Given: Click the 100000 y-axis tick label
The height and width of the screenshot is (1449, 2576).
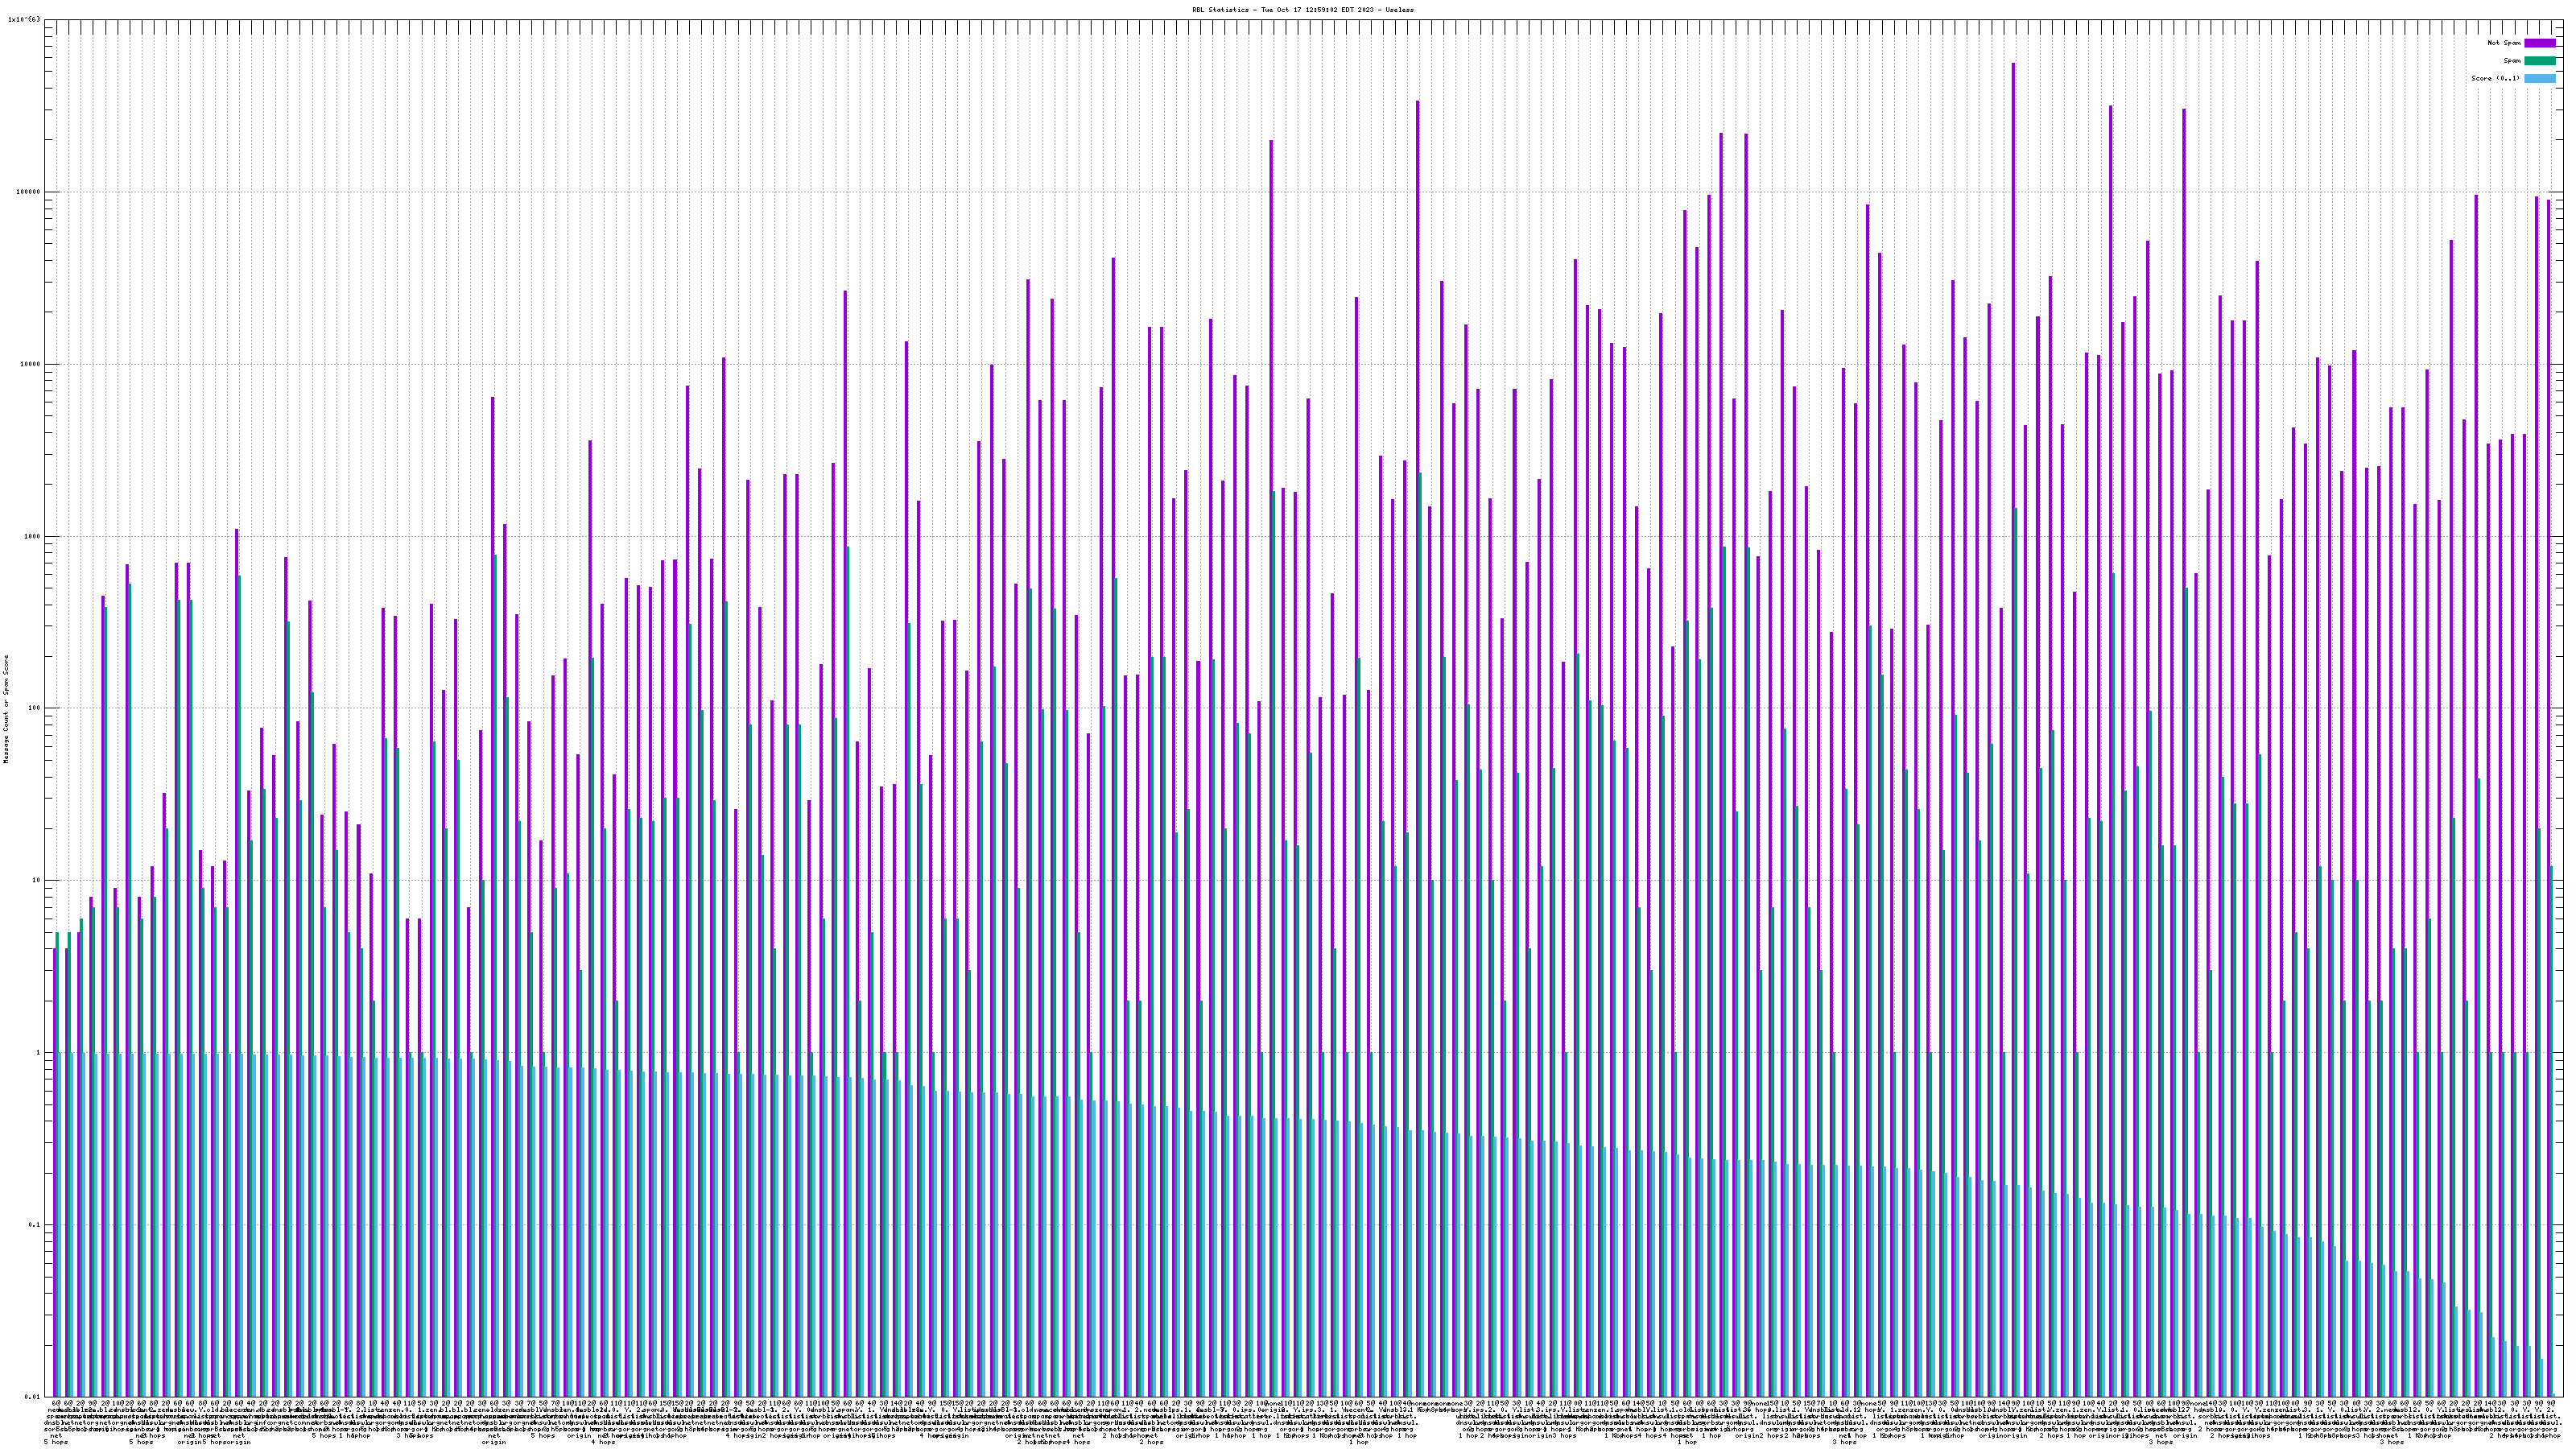Looking at the screenshot, I should tap(27, 192).
